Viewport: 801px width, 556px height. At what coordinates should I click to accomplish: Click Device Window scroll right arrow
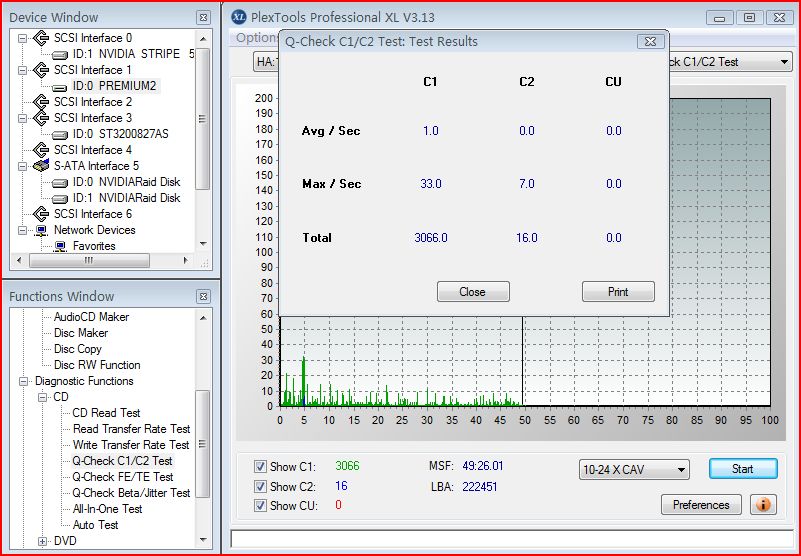[185, 261]
